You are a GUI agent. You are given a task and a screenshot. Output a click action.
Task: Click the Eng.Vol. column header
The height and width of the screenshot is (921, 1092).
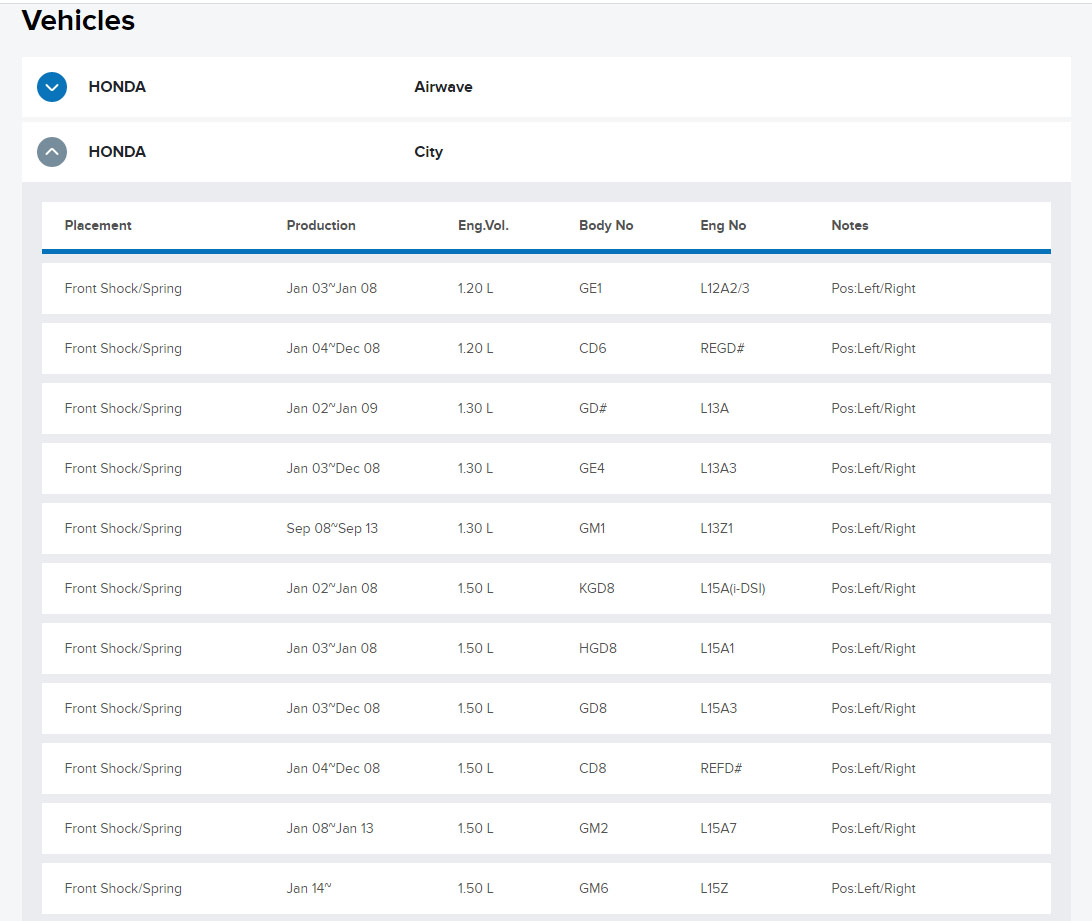tap(483, 225)
